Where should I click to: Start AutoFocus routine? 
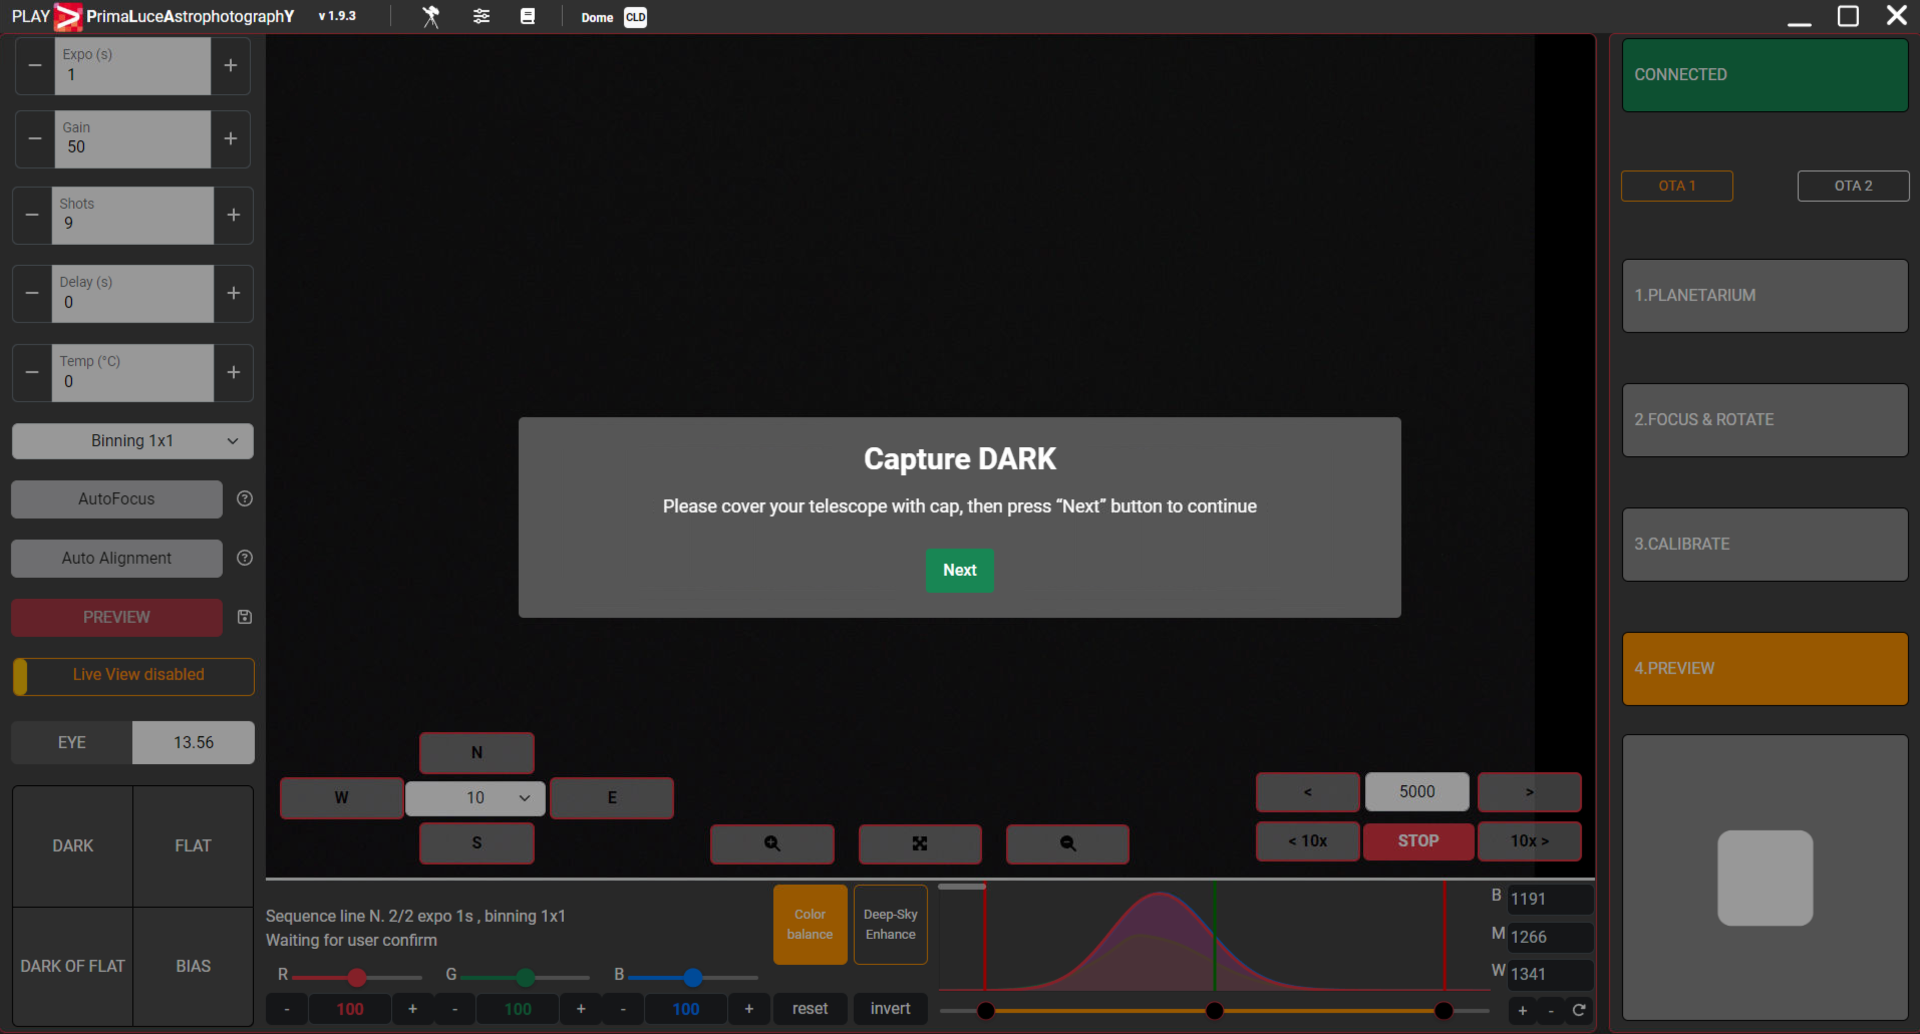point(117,499)
